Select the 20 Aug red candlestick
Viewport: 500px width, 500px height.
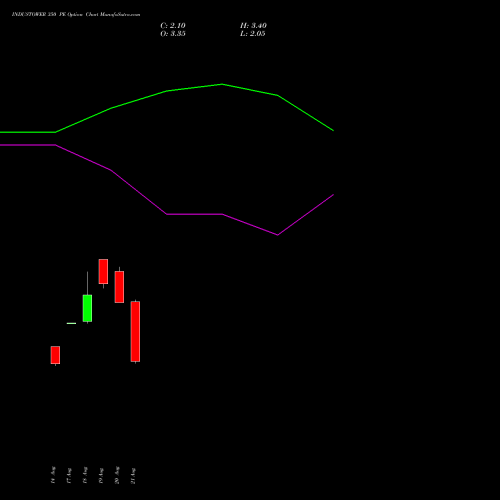pyautogui.click(x=119, y=287)
